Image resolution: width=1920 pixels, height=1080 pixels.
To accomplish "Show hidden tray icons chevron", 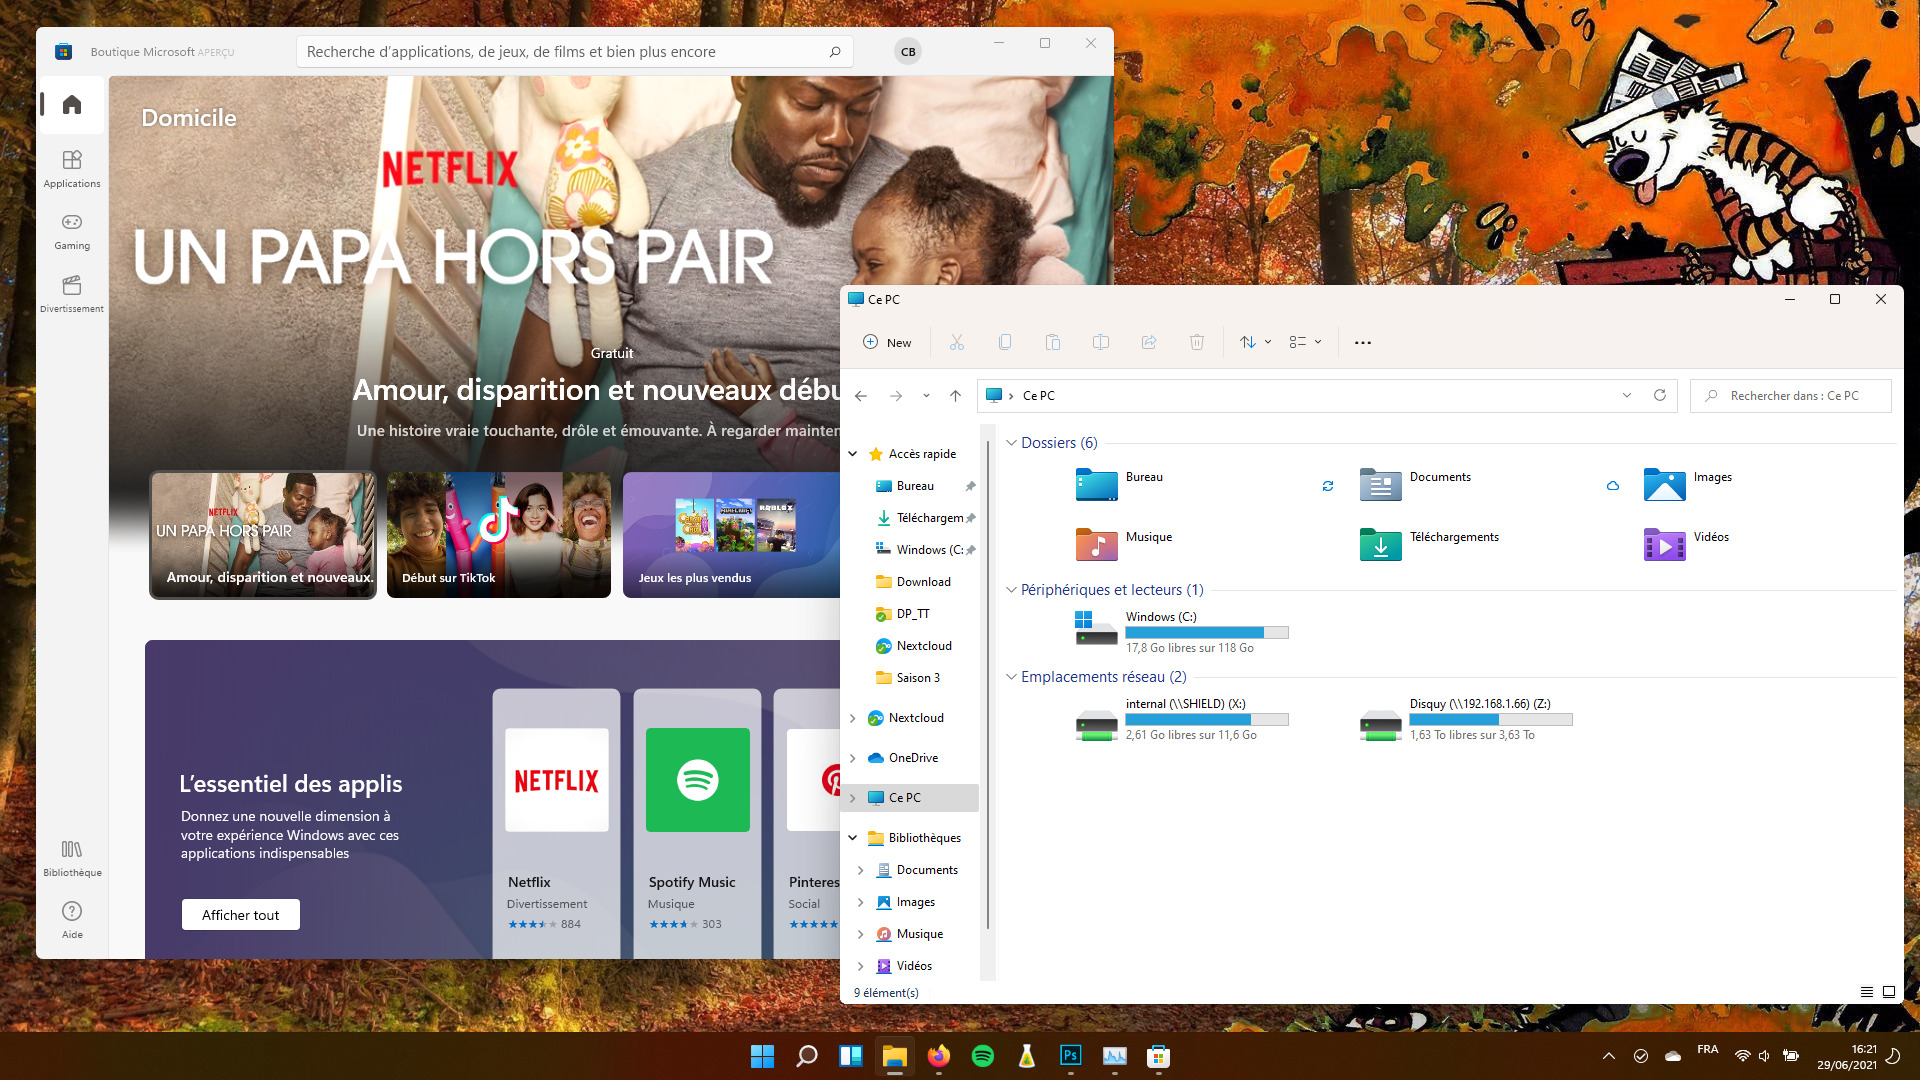I will tap(1608, 1056).
